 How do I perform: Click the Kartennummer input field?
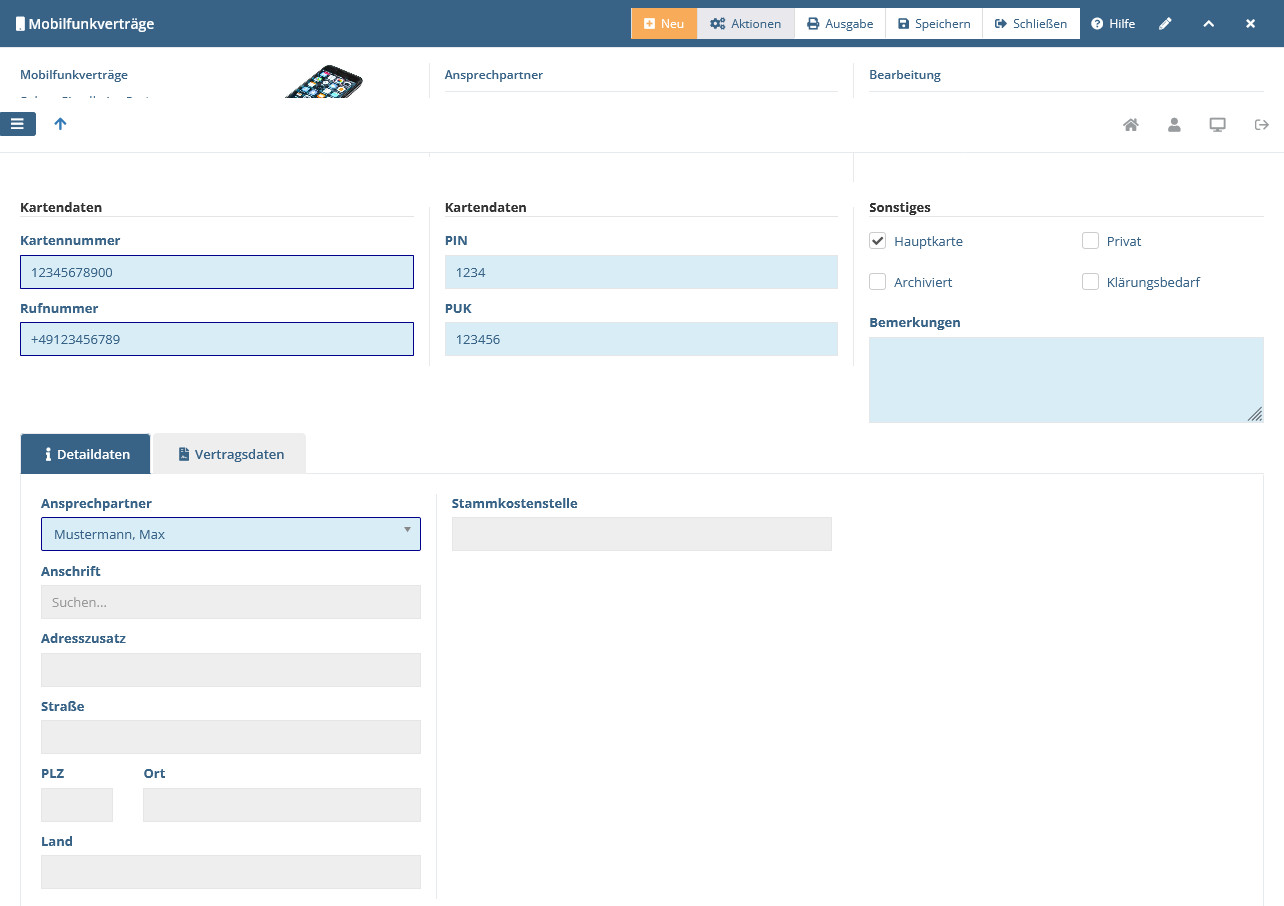coord(217,272)
